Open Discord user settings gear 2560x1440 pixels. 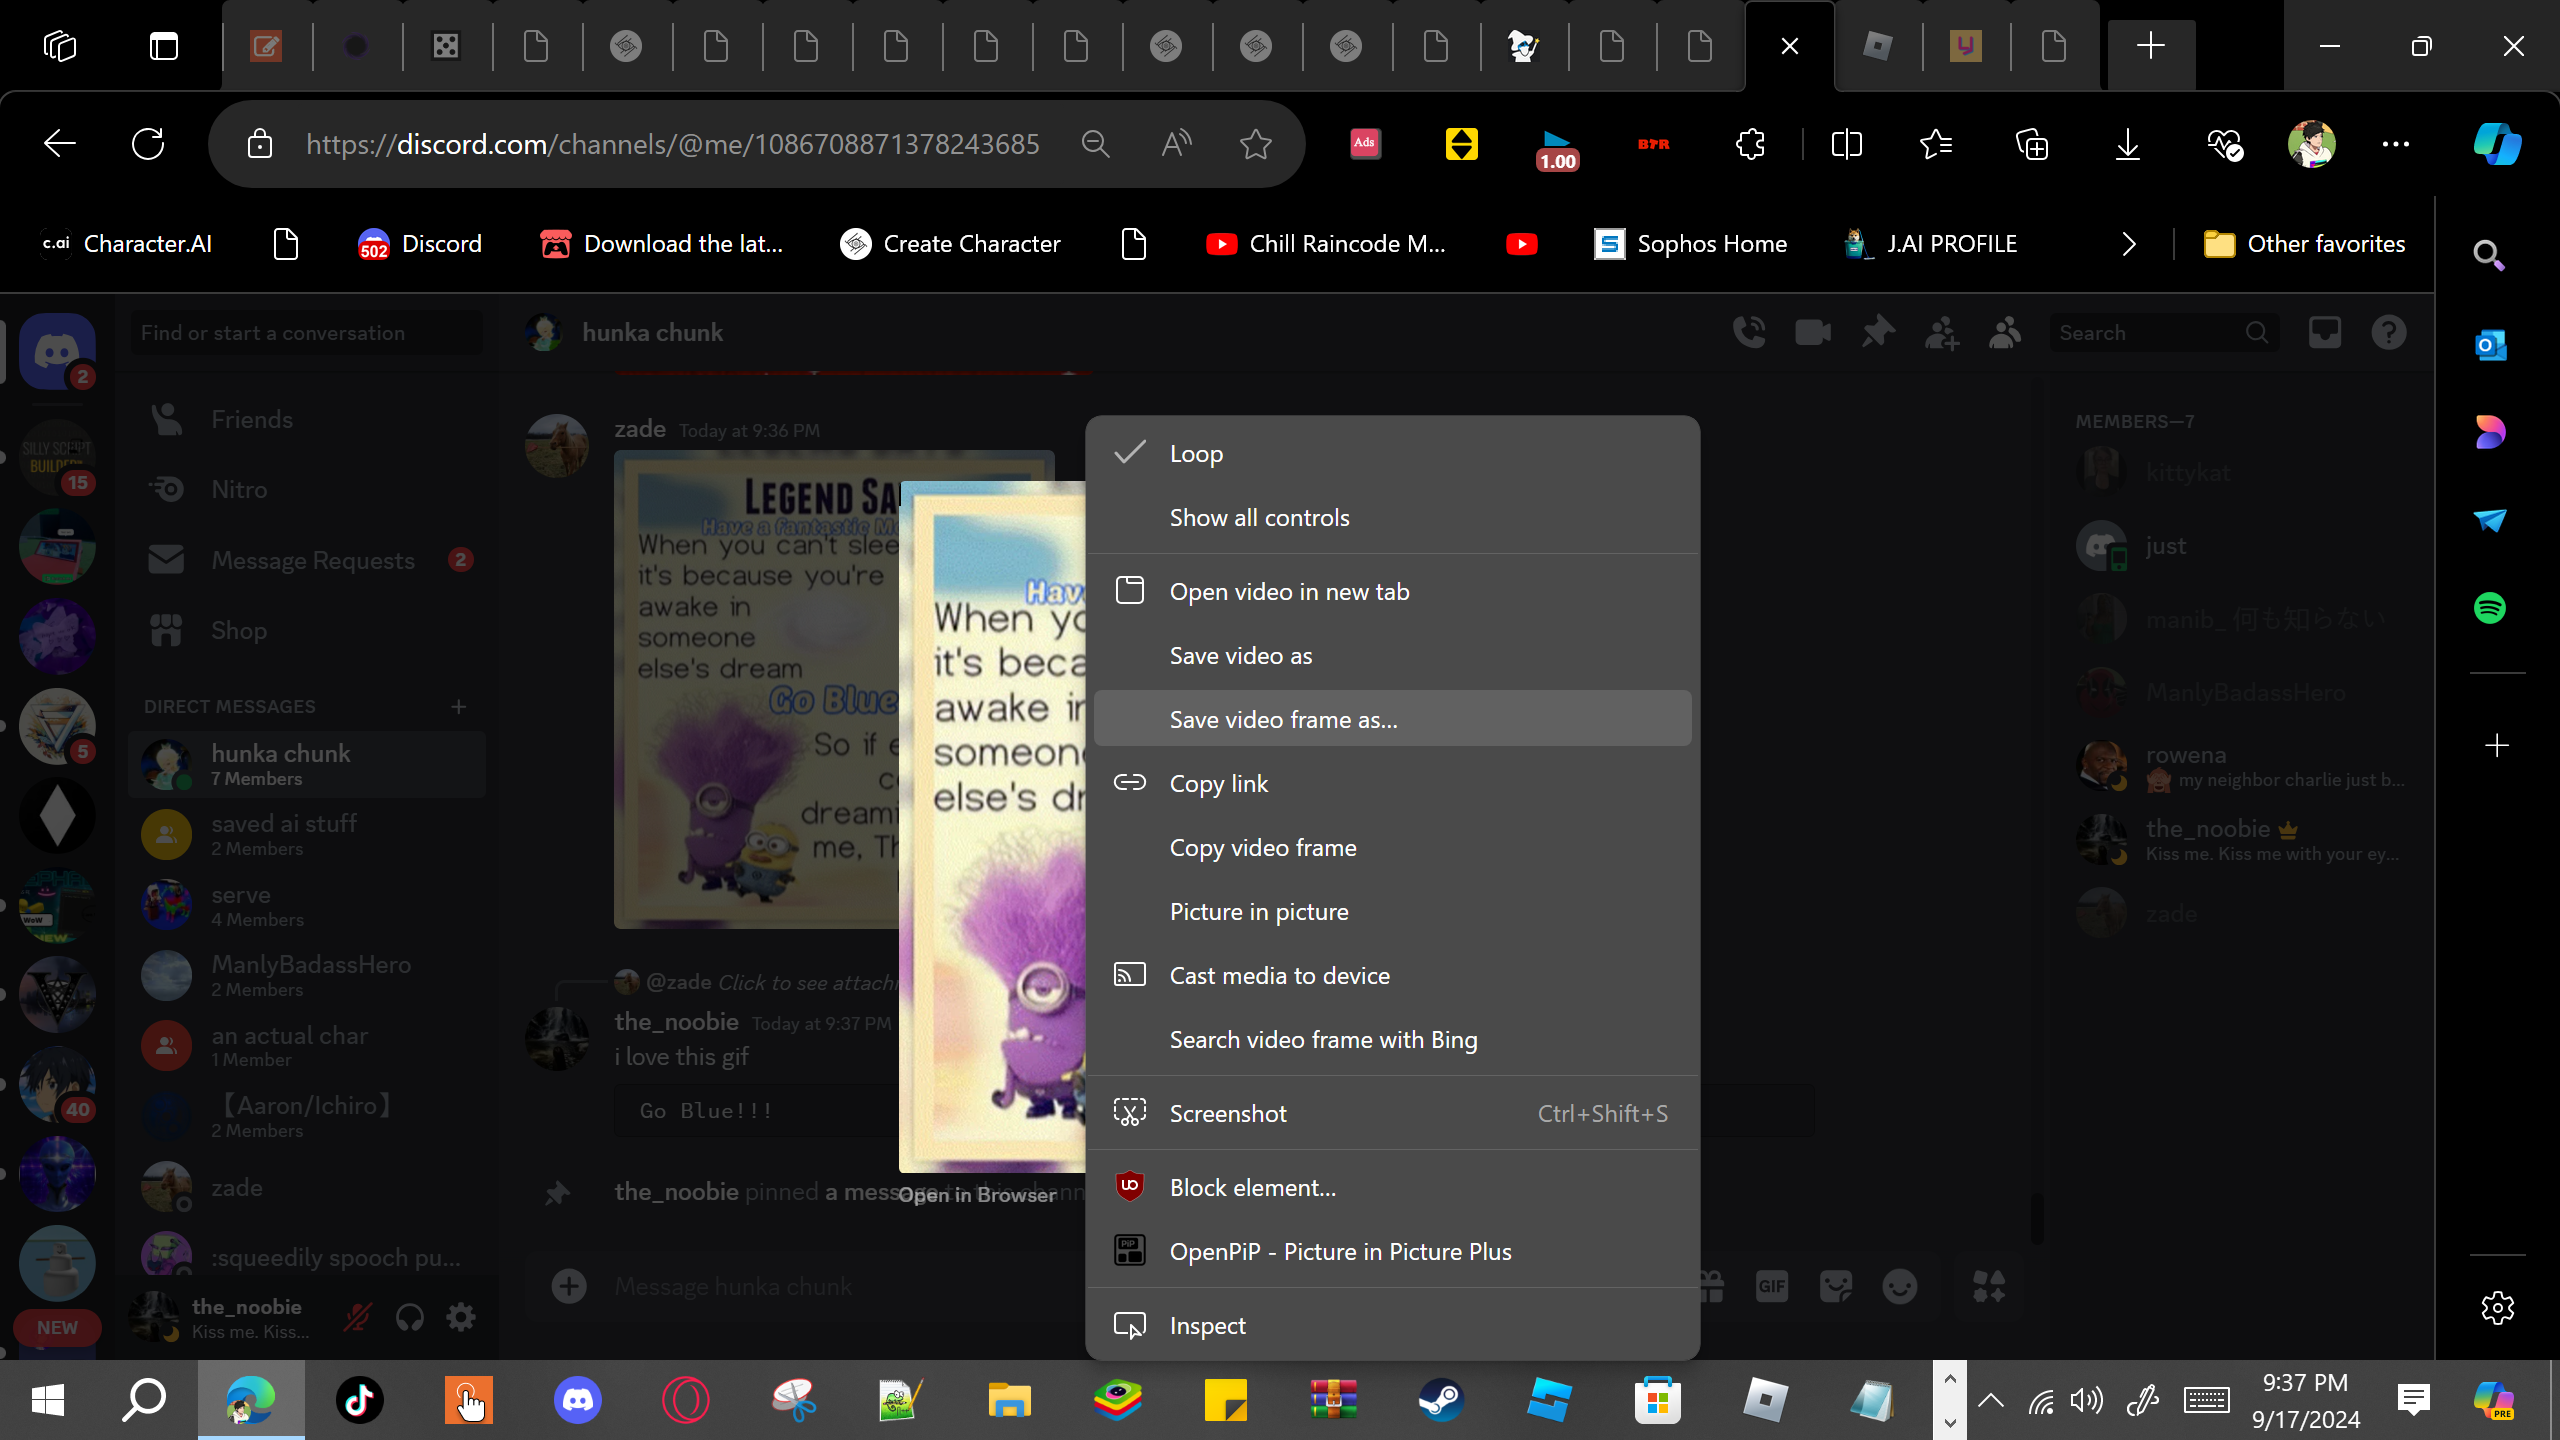(461, 1317)
